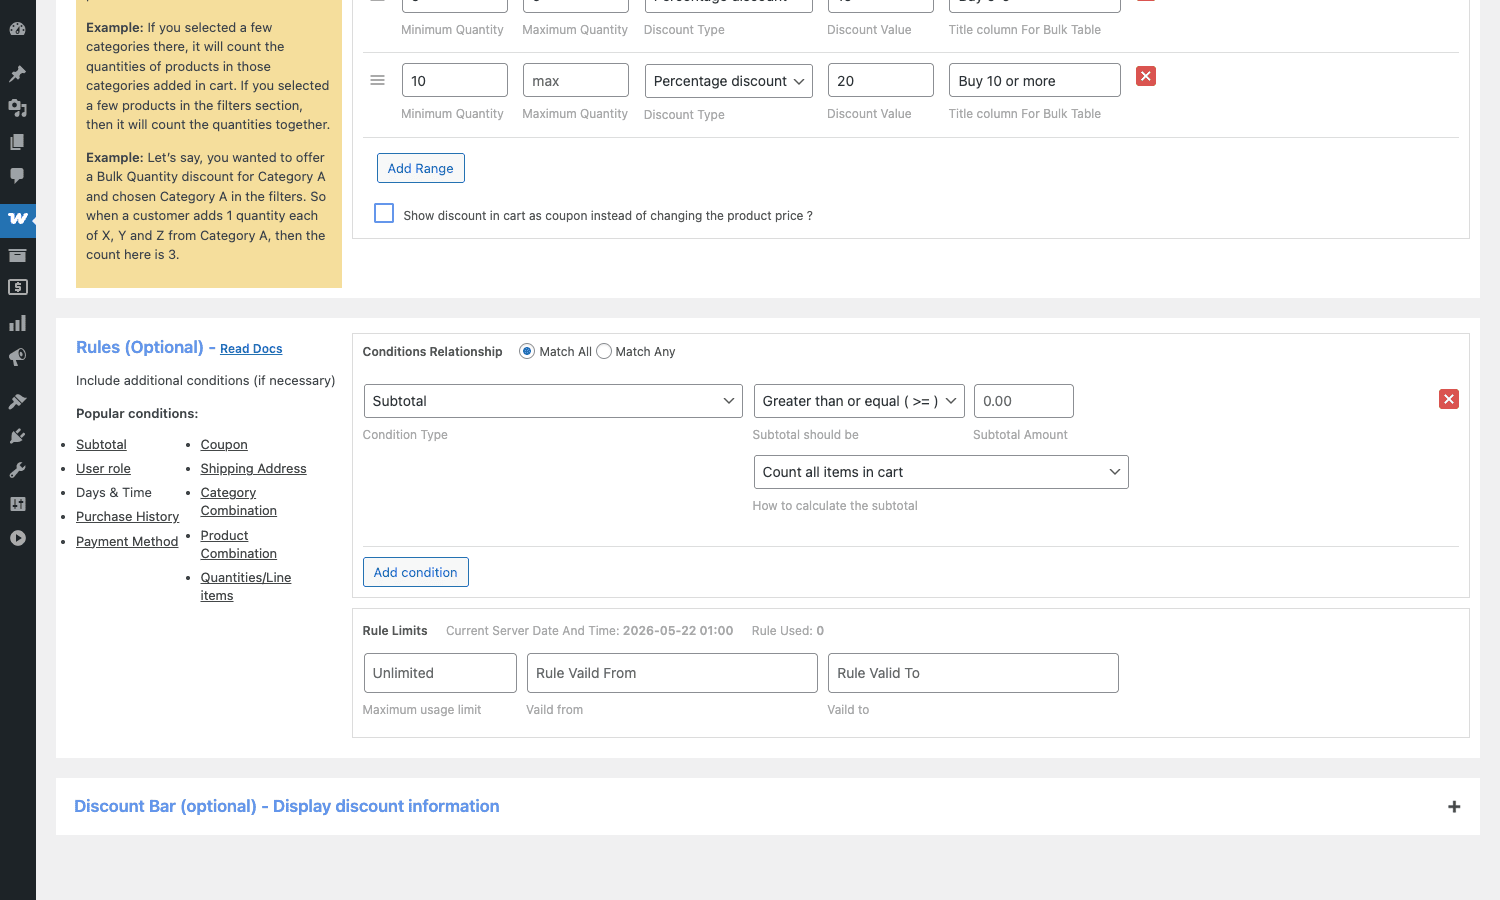Screen dimensions: 1500x900
Task: Open the Read Docs link
Action: click(251, 349)
